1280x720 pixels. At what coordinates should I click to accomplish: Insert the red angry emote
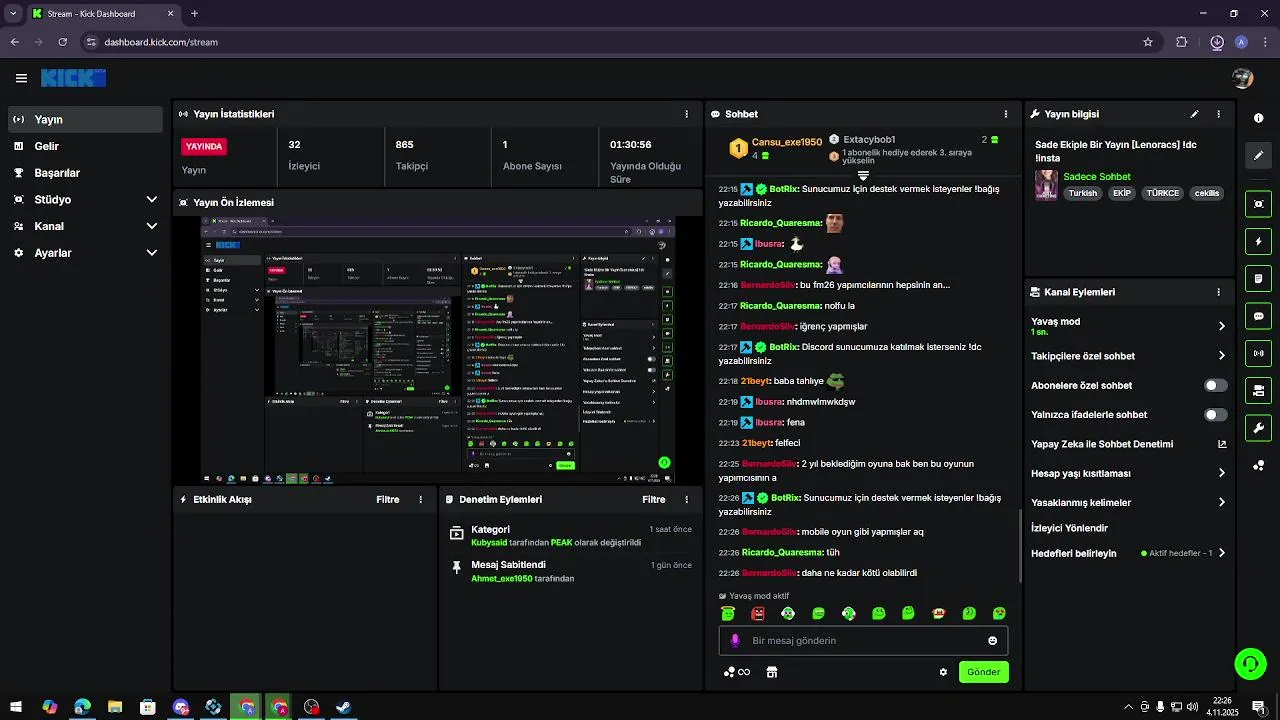coord(758,613)
